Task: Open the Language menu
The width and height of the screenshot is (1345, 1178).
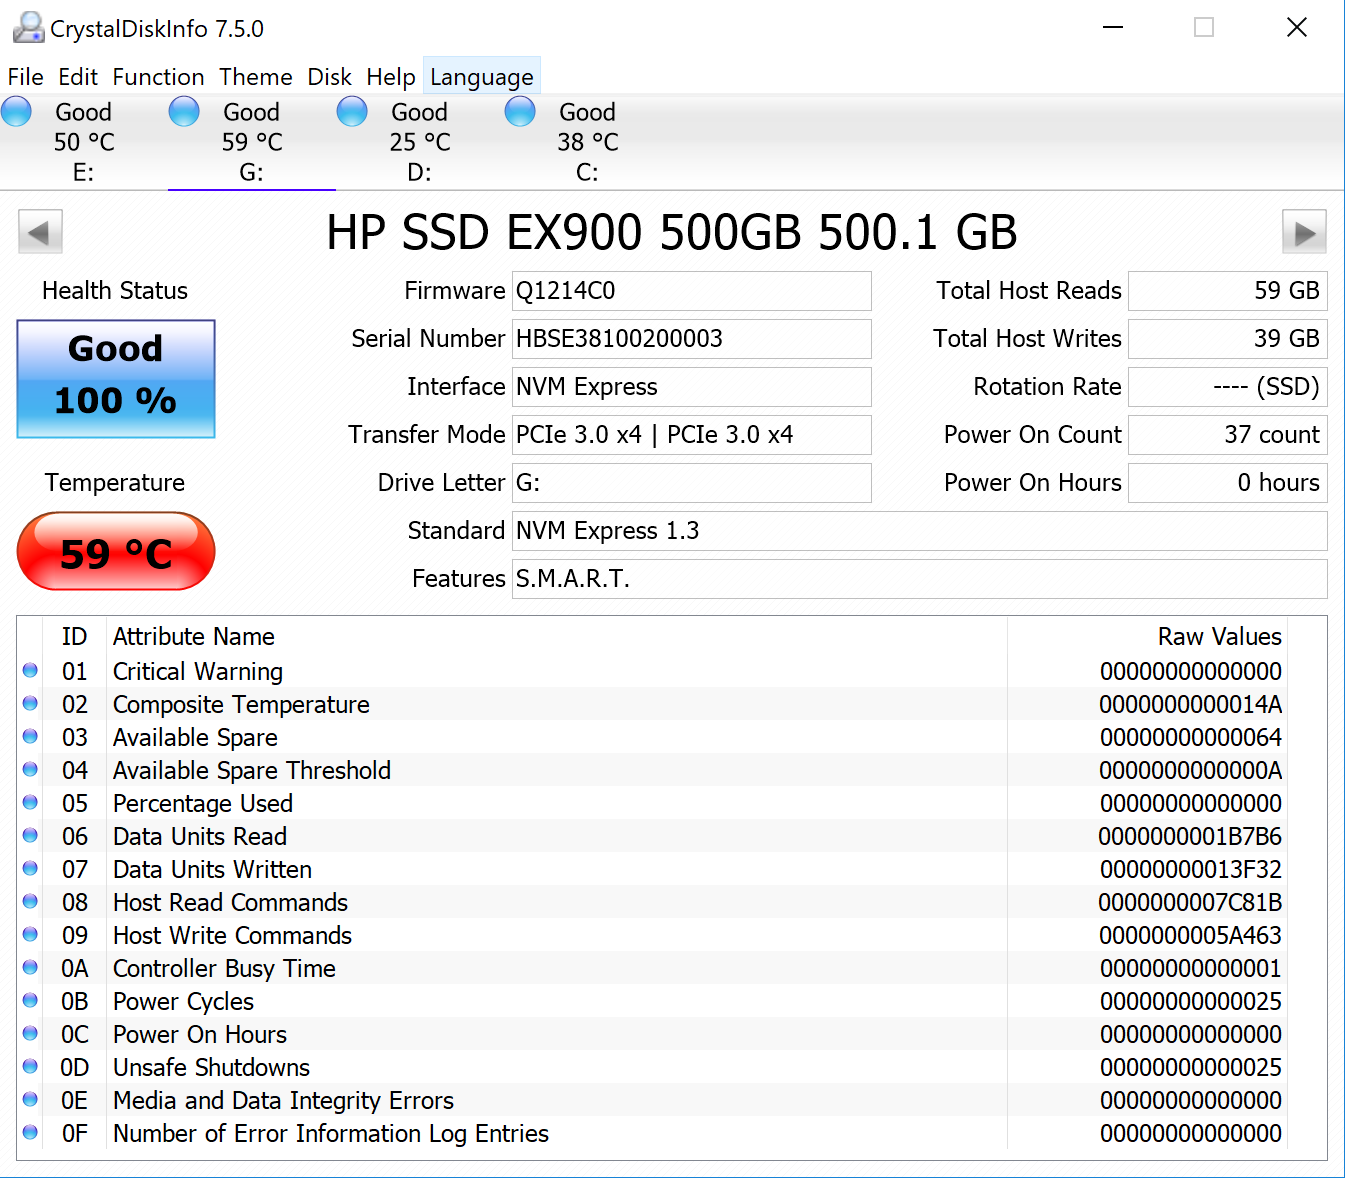Action: [x=481, y=77]
